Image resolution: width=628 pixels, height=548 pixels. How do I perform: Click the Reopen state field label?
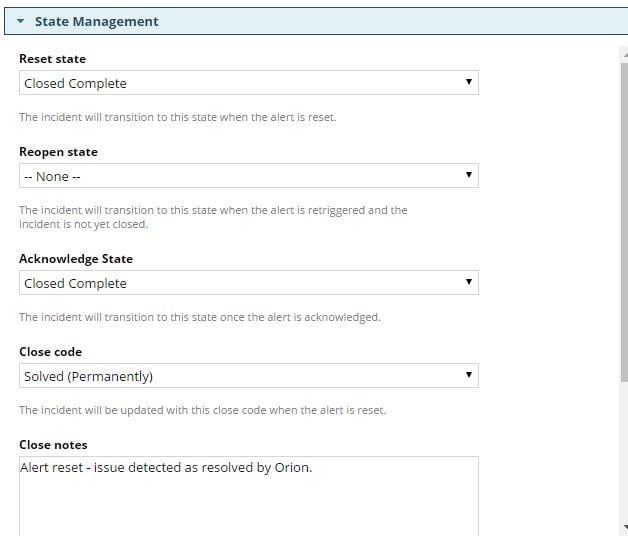tap(58, 152)
